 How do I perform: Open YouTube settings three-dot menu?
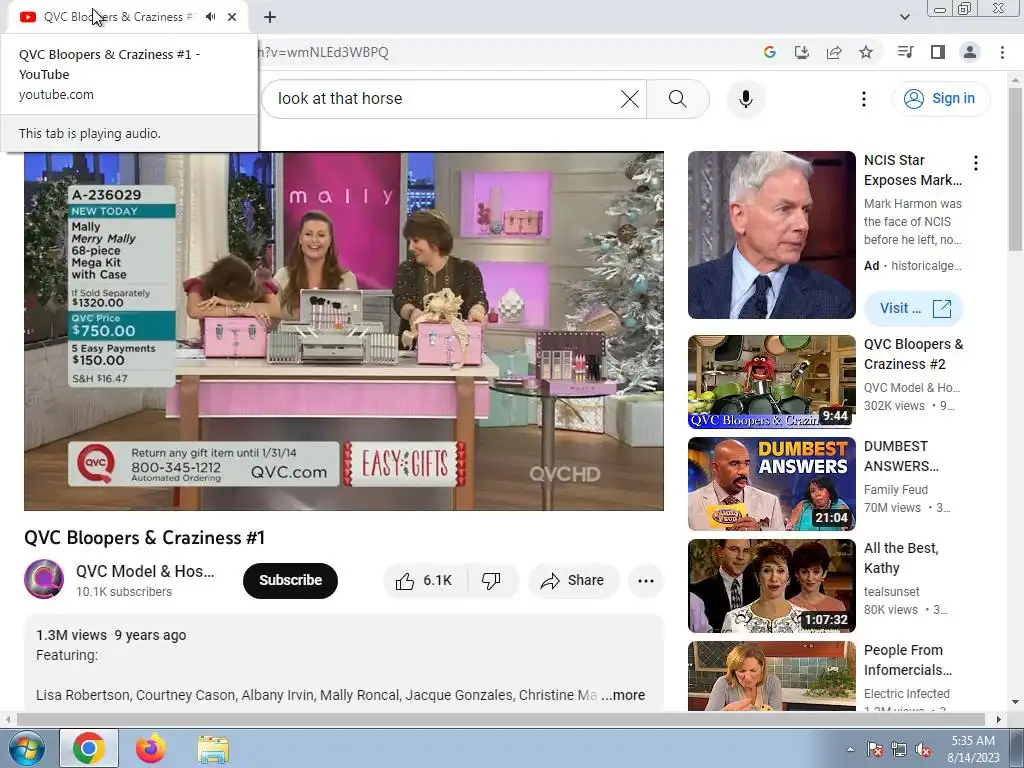(x=863, y=99)
